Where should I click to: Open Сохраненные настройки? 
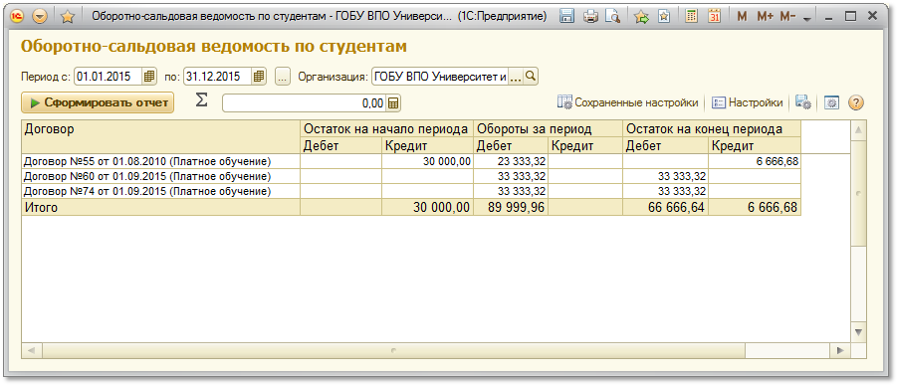[628, 103]
